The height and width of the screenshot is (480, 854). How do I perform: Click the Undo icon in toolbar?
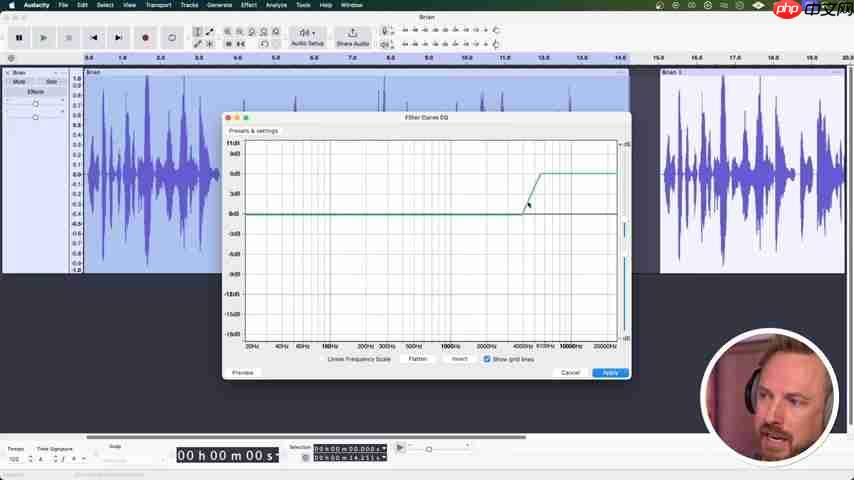(x=264, y=44)
